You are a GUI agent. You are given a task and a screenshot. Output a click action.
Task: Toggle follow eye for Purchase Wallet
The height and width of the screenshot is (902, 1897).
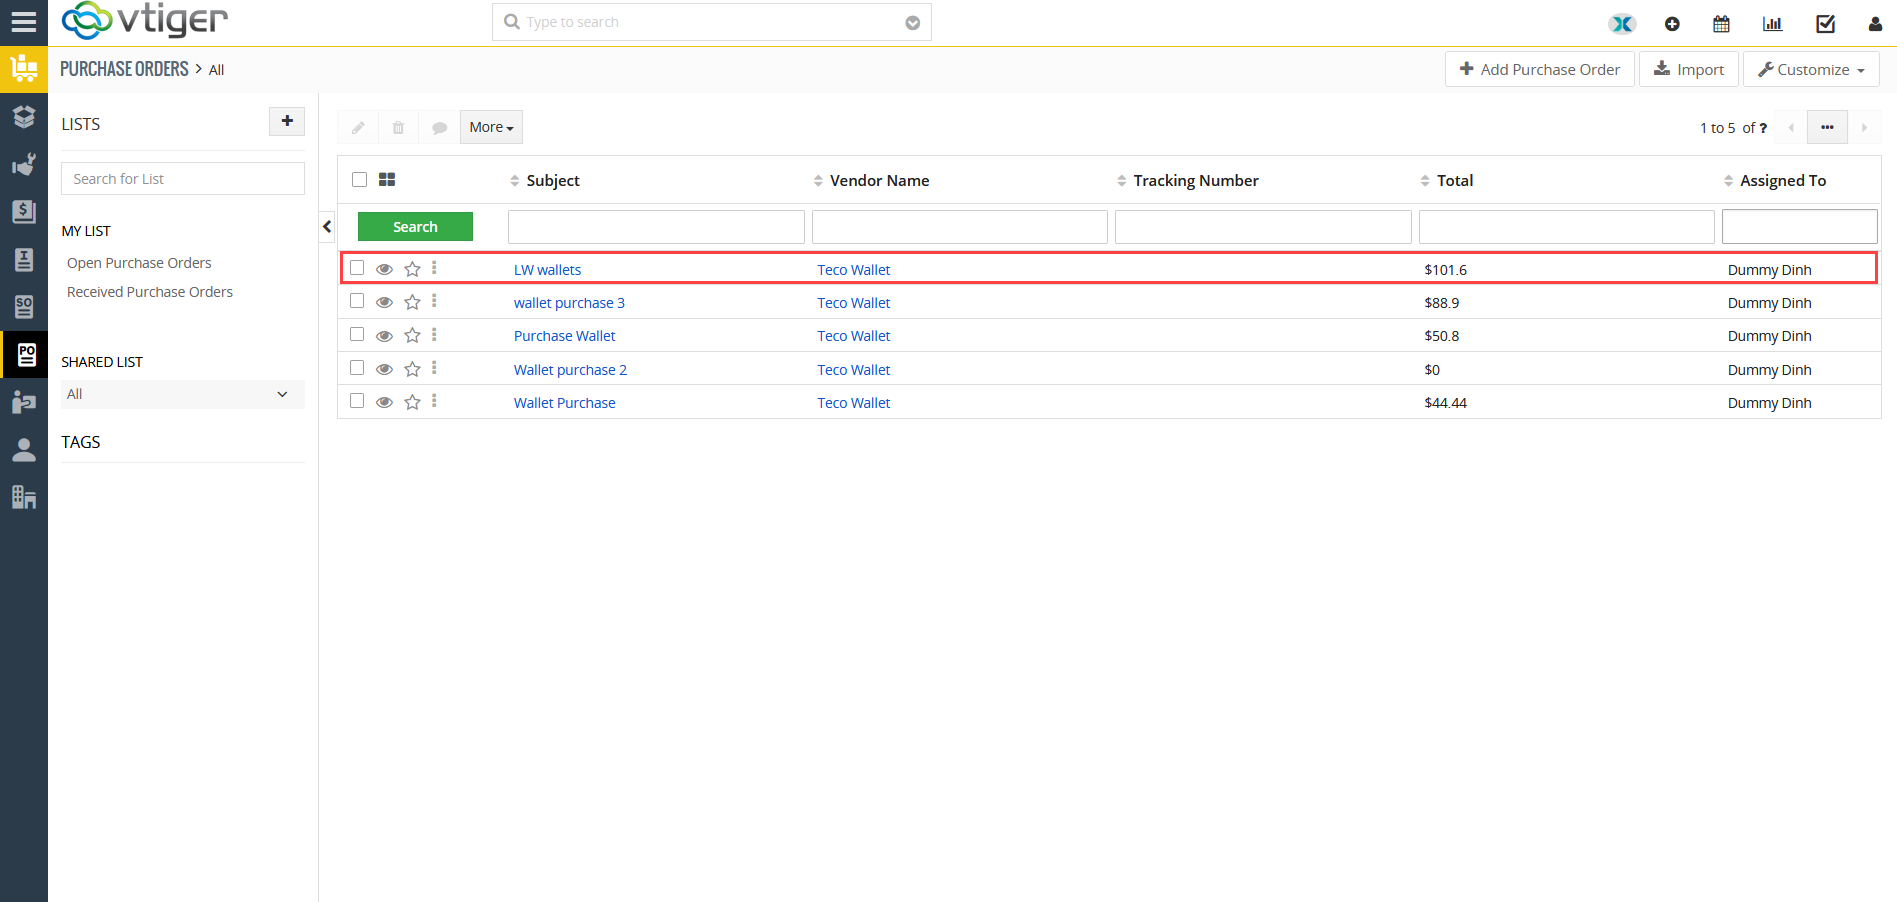[384, 336]
